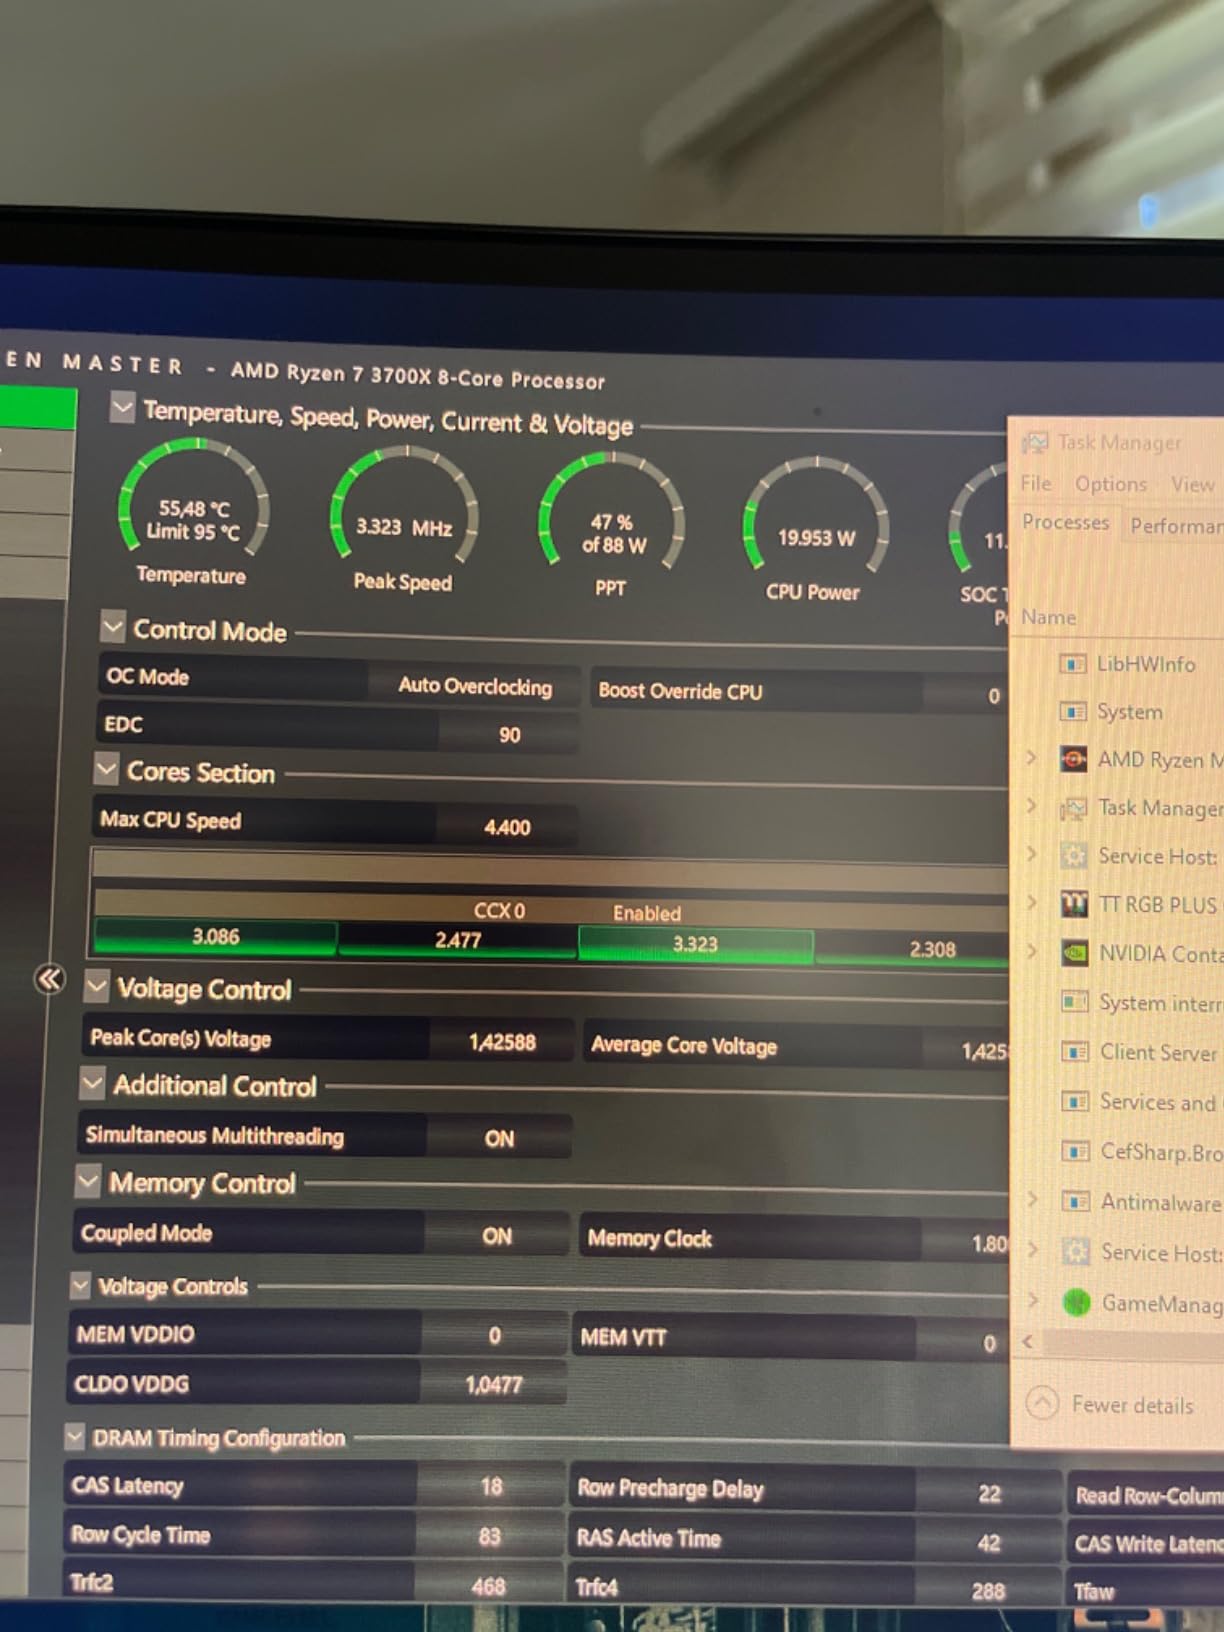Click the Fewer details up-arrow icon
The width and height of the screenshot is (1224, 1632).
coord(1042,1402)
